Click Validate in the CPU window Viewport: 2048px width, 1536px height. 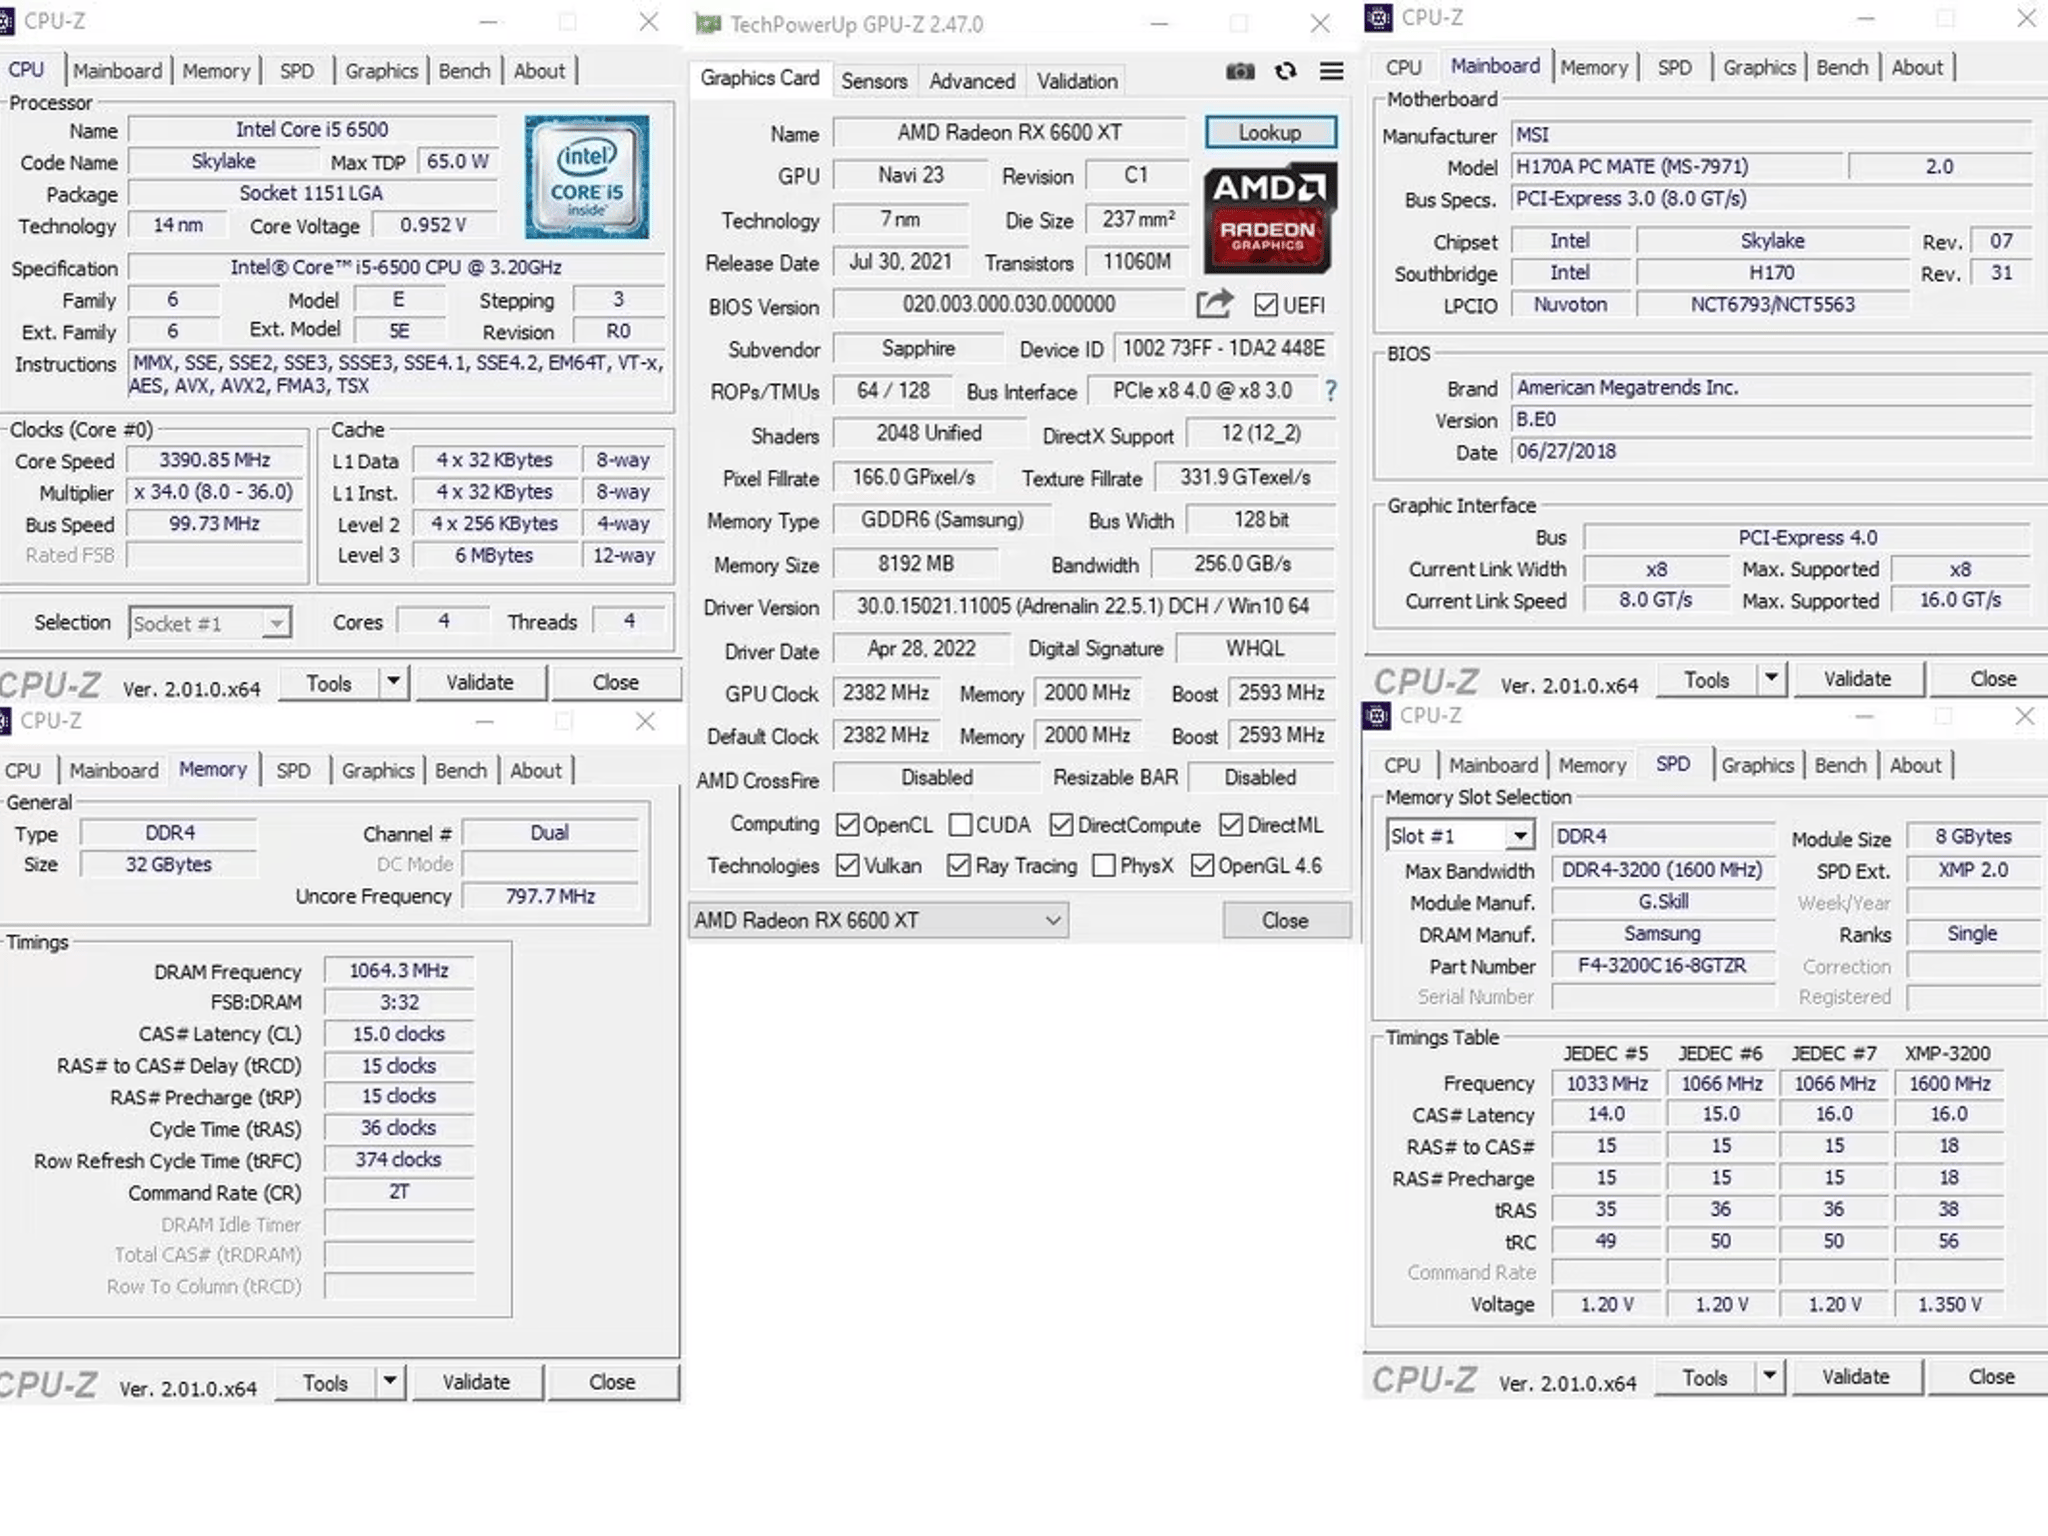pyautogui.click(x=480, y=682)
